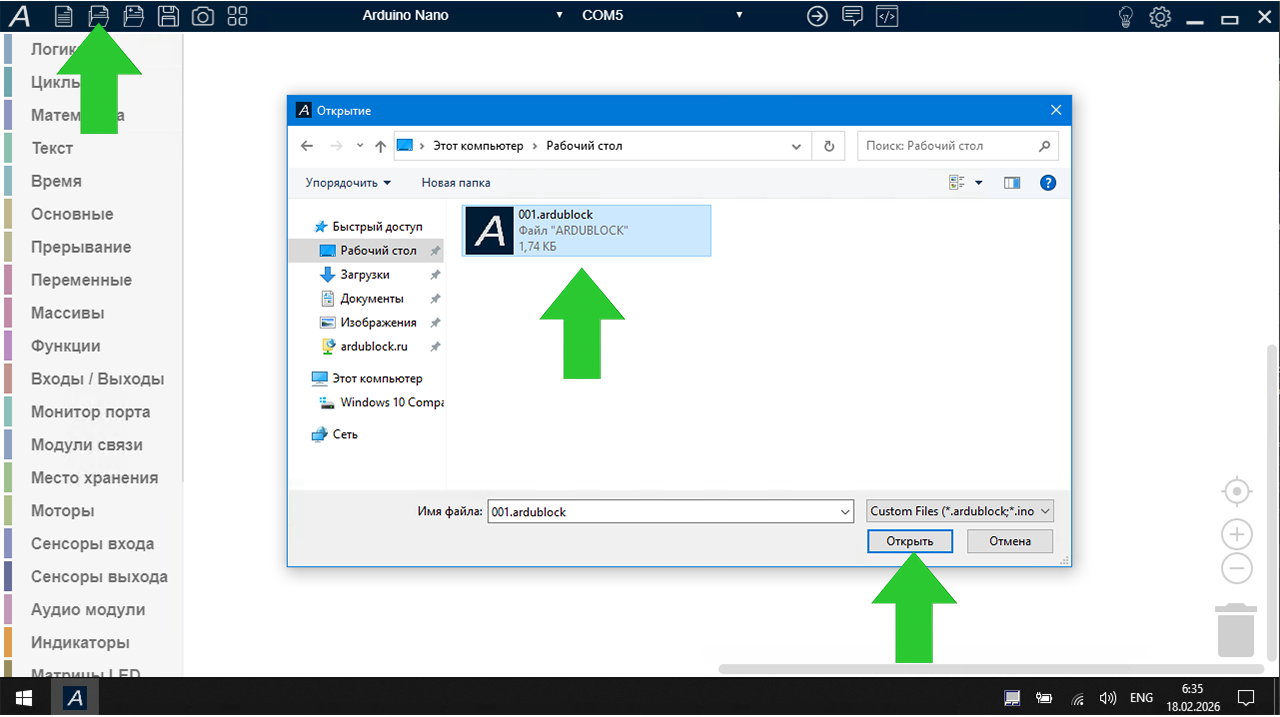Click the Отмена button
This screenshot has height=717, width=1280.
(1010, 541)
